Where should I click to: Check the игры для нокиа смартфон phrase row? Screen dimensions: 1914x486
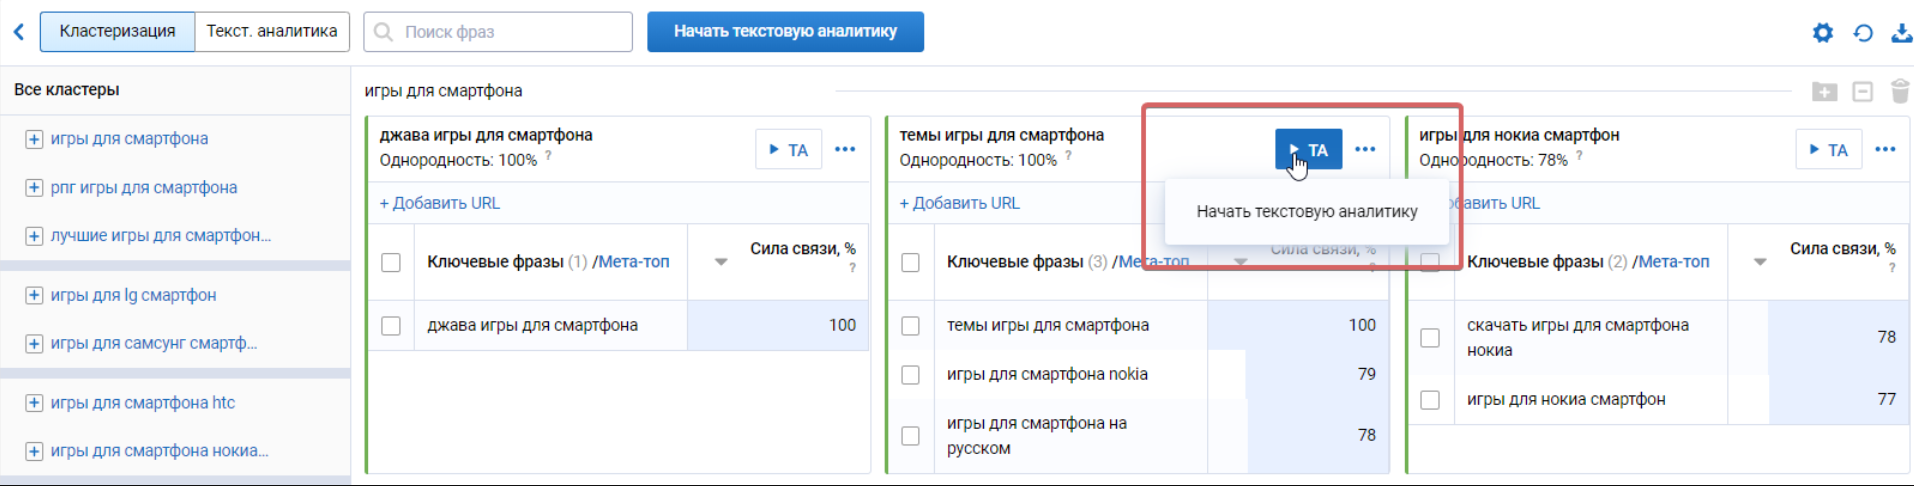click(1430, 400)
